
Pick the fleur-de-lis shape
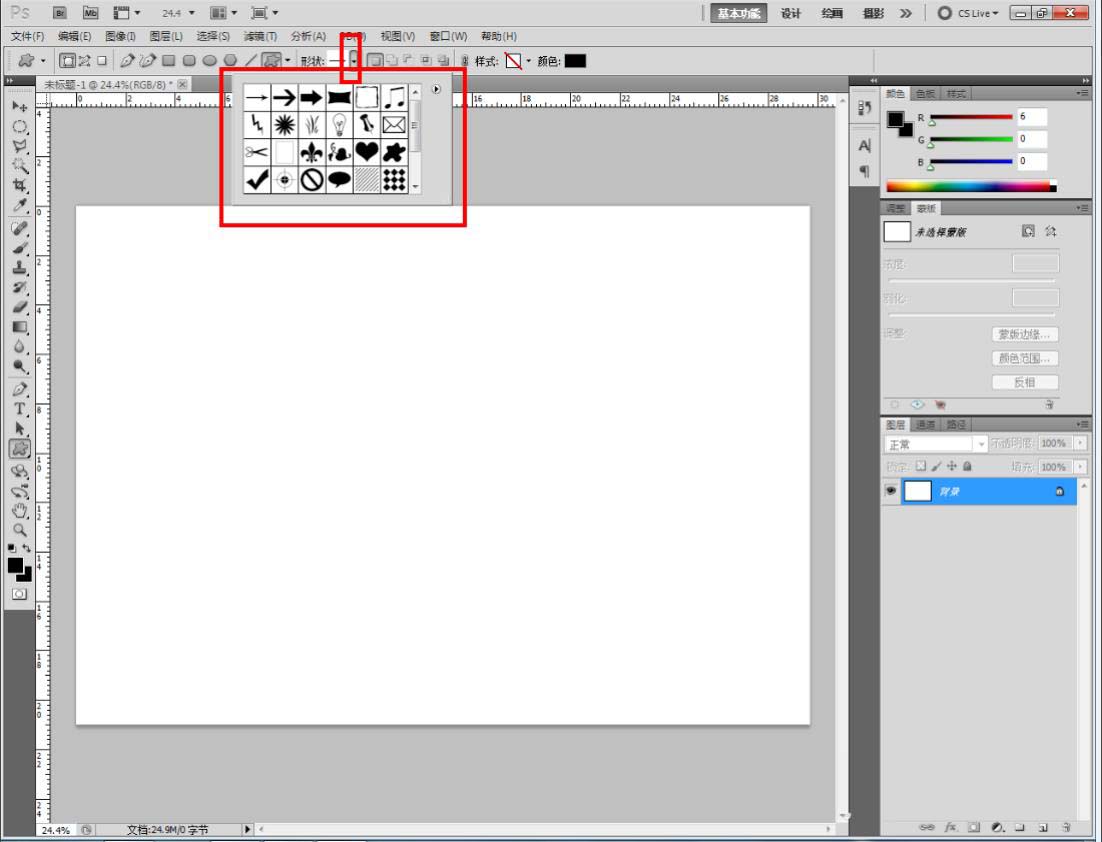[x=311, y=152]
